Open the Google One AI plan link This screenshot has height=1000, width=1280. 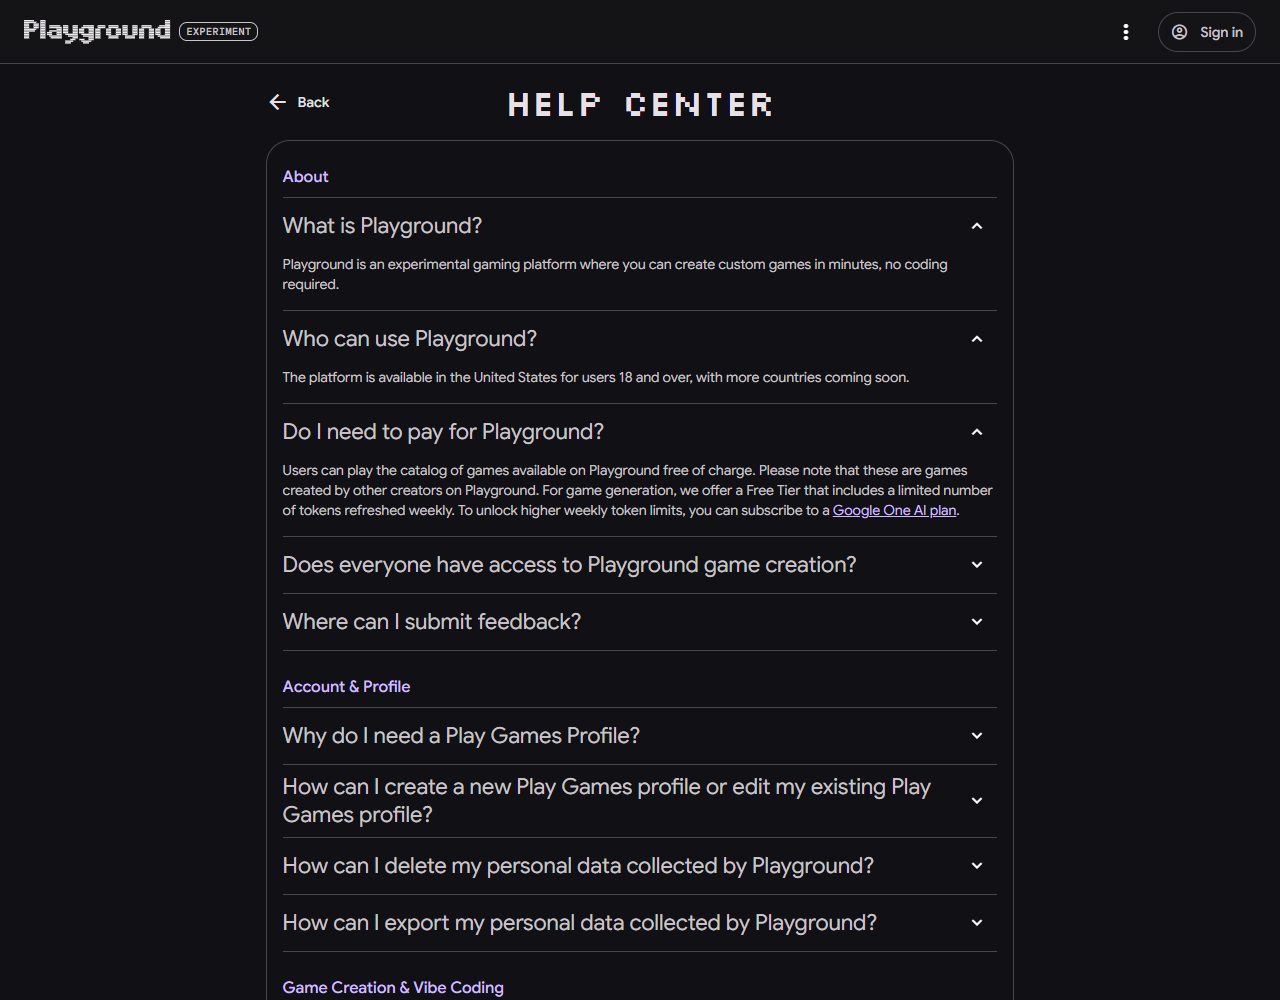coord(894,510)
